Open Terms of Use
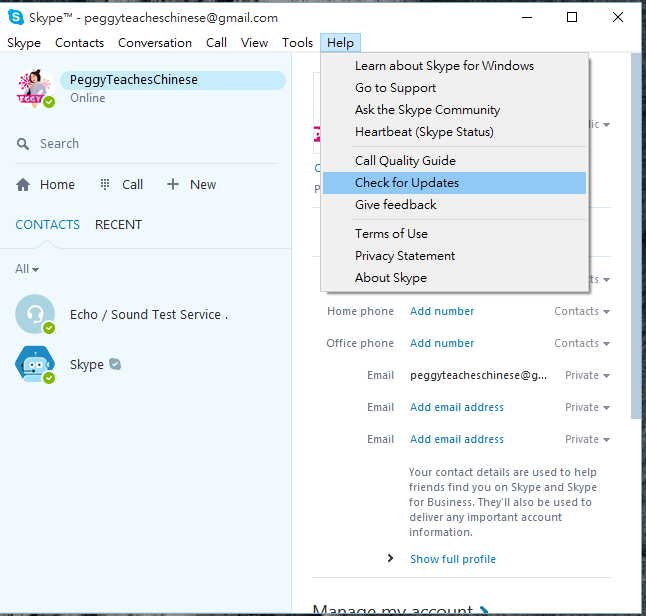Image resolution: width=646 pixels, height=616 pixels. [x=454, y=234]
